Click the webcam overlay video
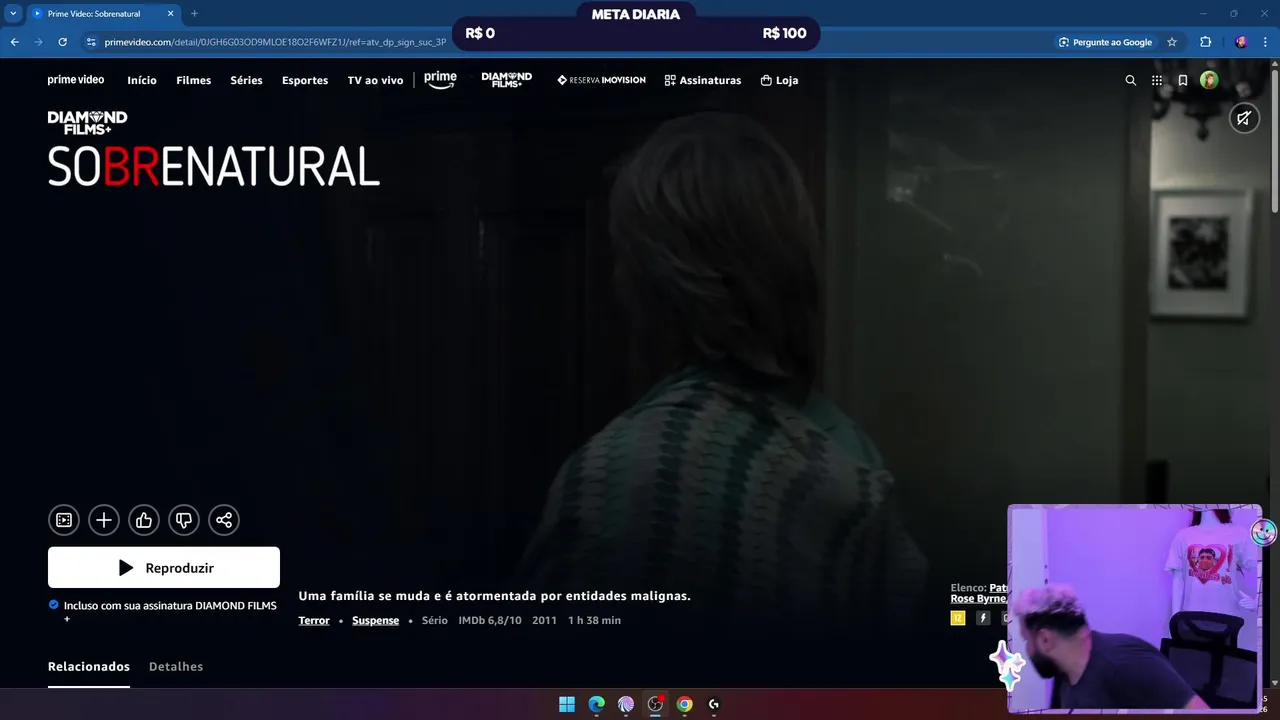The width and height of the screenshot is (1280, 720). [x=1134, y=608]
